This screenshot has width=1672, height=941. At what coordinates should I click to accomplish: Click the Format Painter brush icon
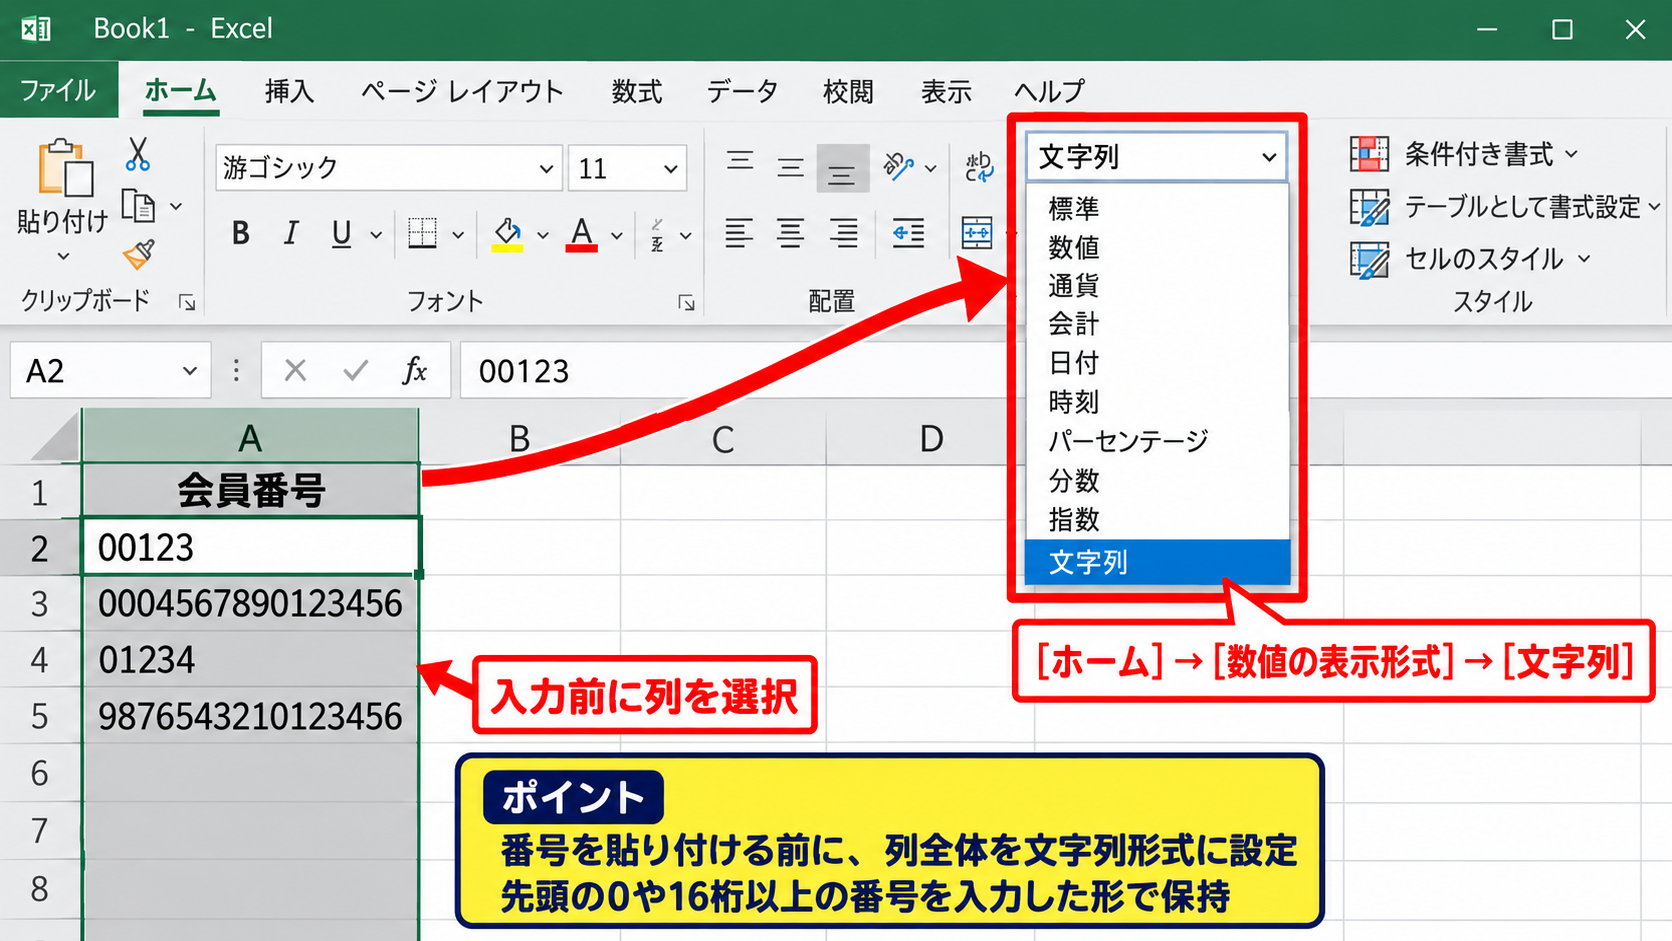pyautogui.click(x=139, y=254)
